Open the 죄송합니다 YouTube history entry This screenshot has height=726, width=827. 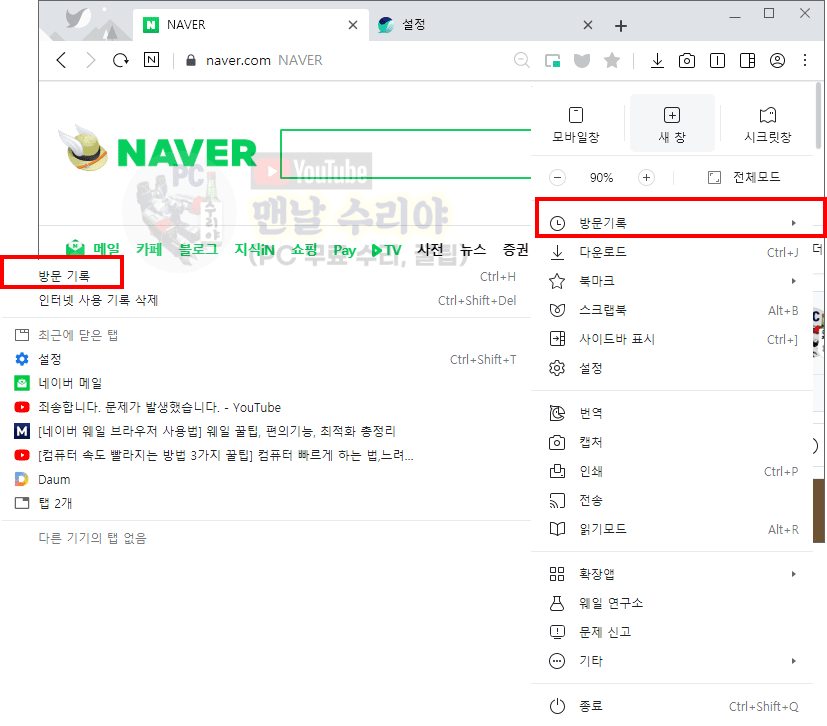coord(266,407)
